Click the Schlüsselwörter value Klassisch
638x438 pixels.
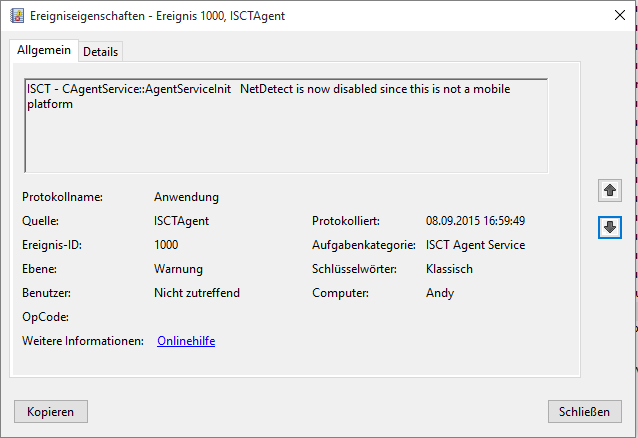coord(449,269)
